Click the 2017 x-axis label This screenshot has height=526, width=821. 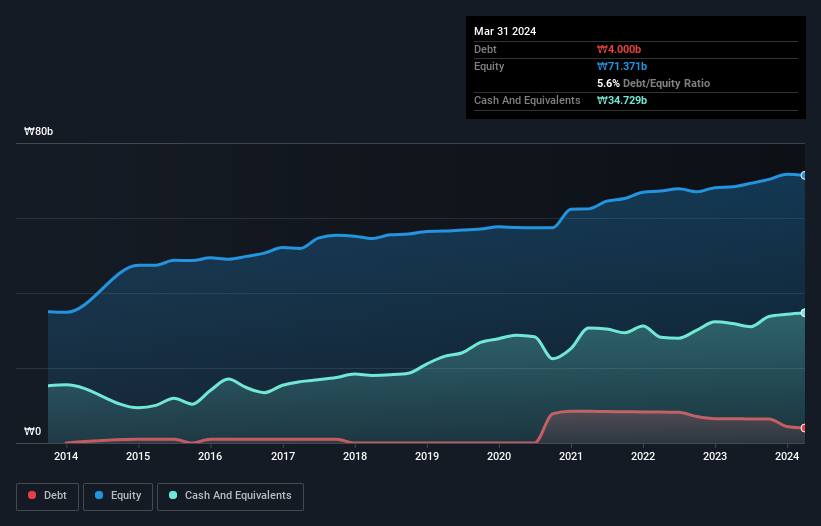coord(283,456)
